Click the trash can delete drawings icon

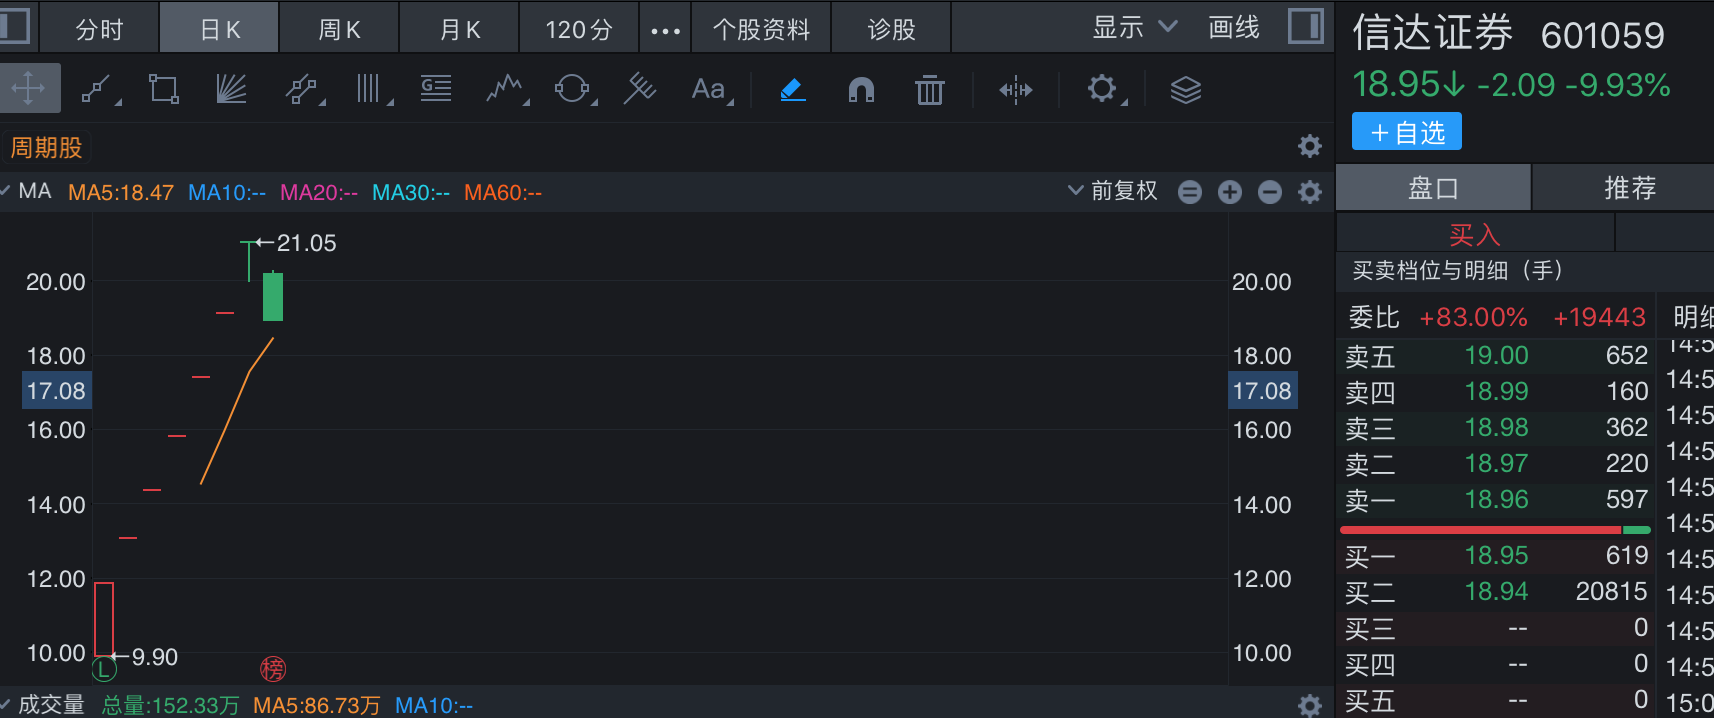click(x=929, y=91)
